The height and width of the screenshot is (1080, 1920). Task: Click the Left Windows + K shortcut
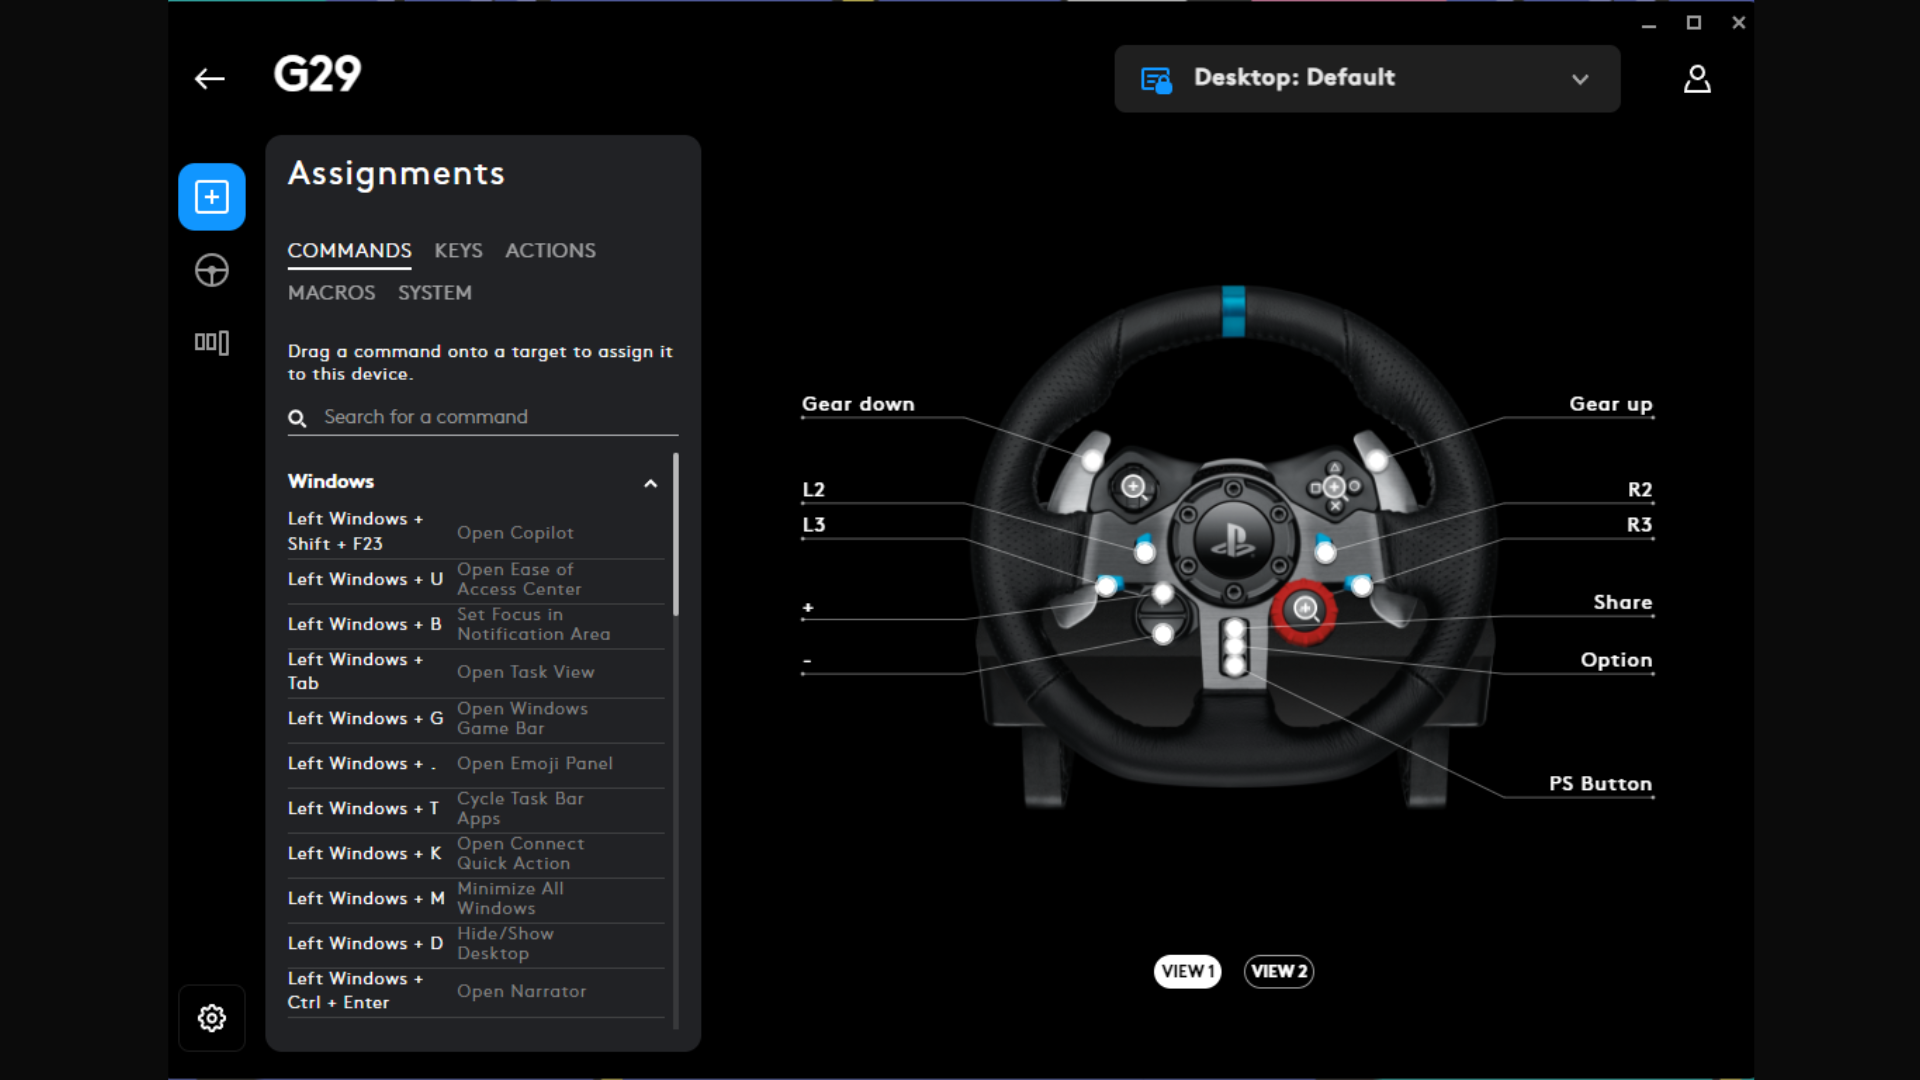365,853
